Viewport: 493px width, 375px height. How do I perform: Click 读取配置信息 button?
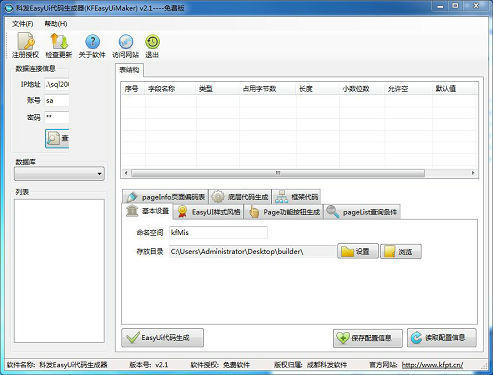(442, 338)
